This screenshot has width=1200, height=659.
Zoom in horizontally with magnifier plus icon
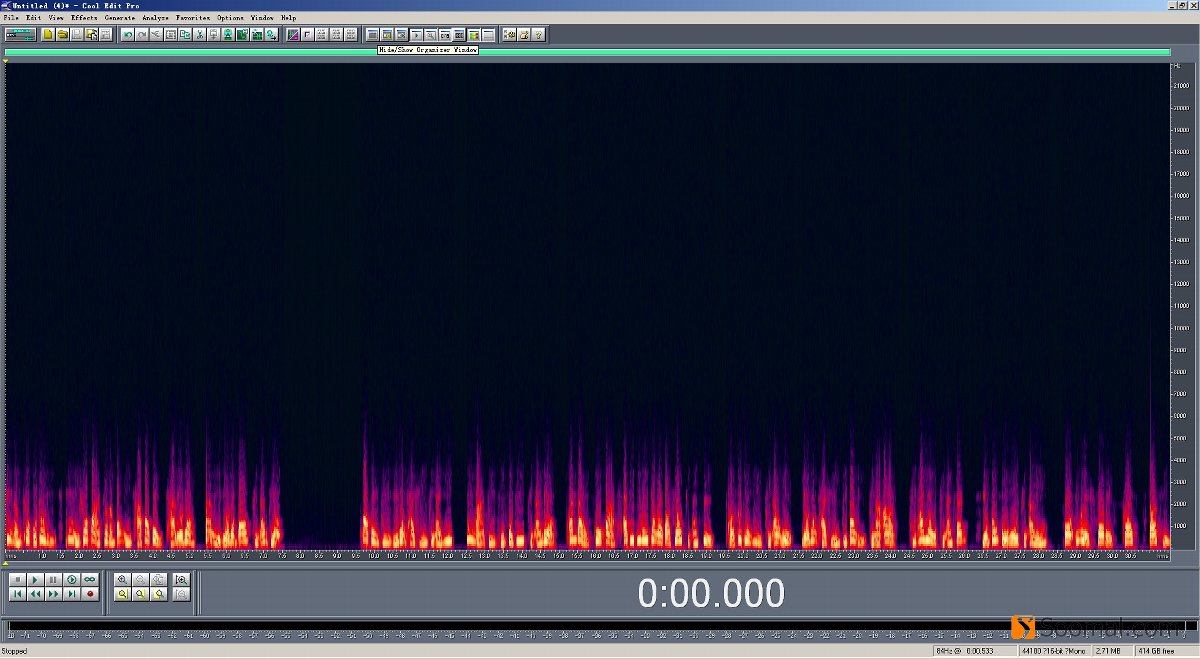(122, 580)
